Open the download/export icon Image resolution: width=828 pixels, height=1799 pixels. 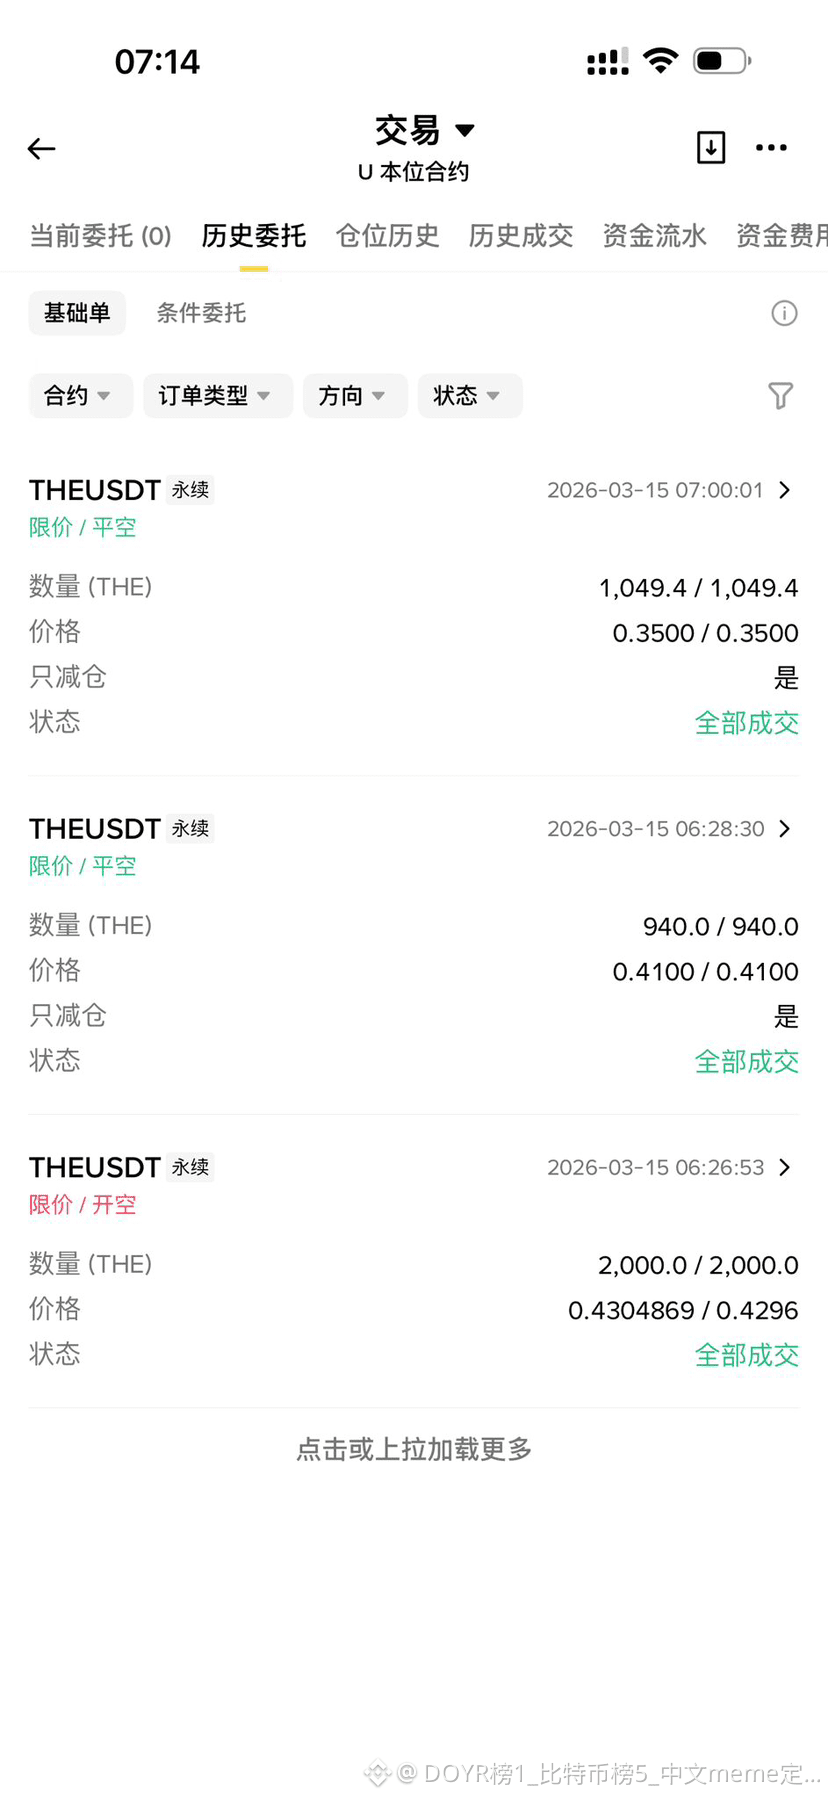711,147
